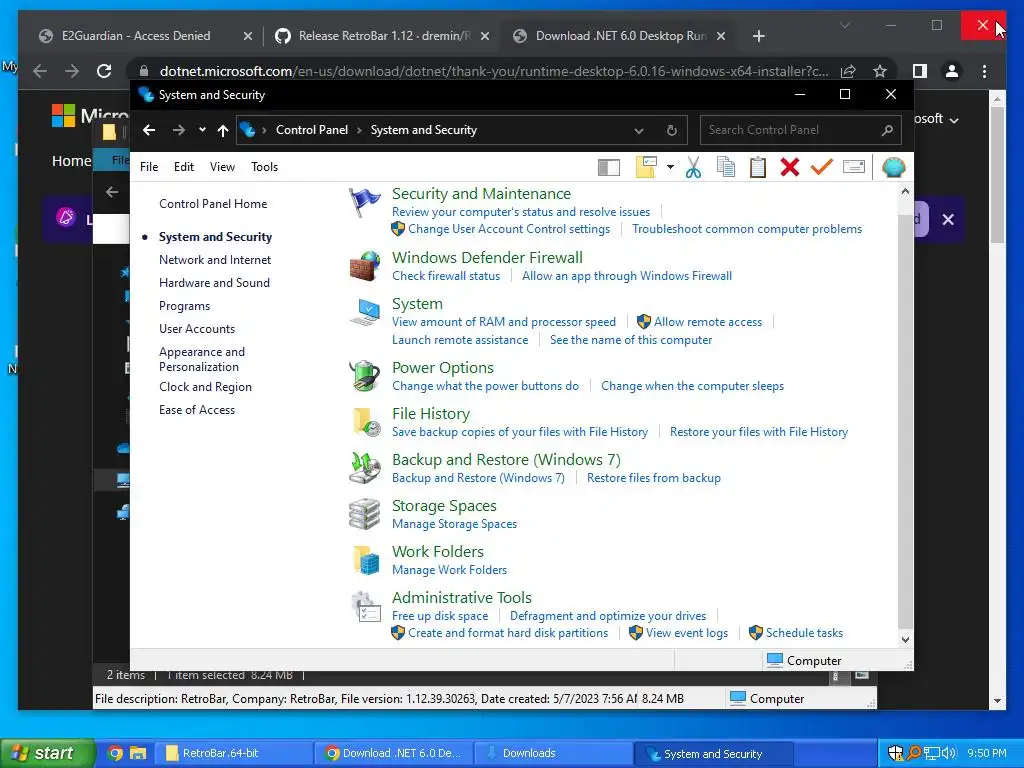1024x768 pixels.
Task: Click the Power Options battery icon
Action: point(364,376)
